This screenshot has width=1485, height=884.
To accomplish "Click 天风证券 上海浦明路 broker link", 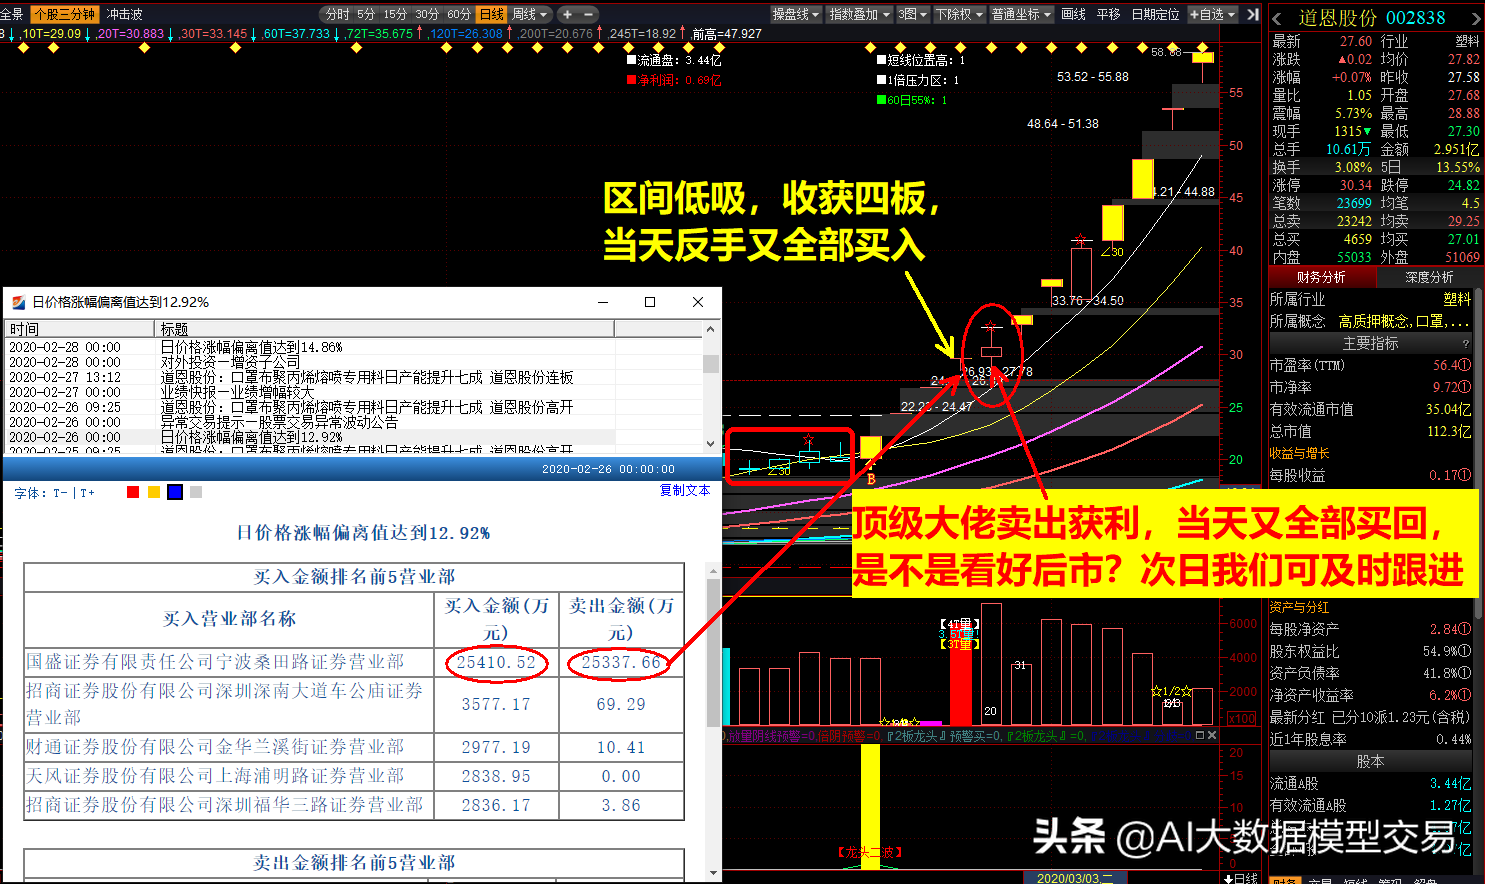I will click(215, 776).
